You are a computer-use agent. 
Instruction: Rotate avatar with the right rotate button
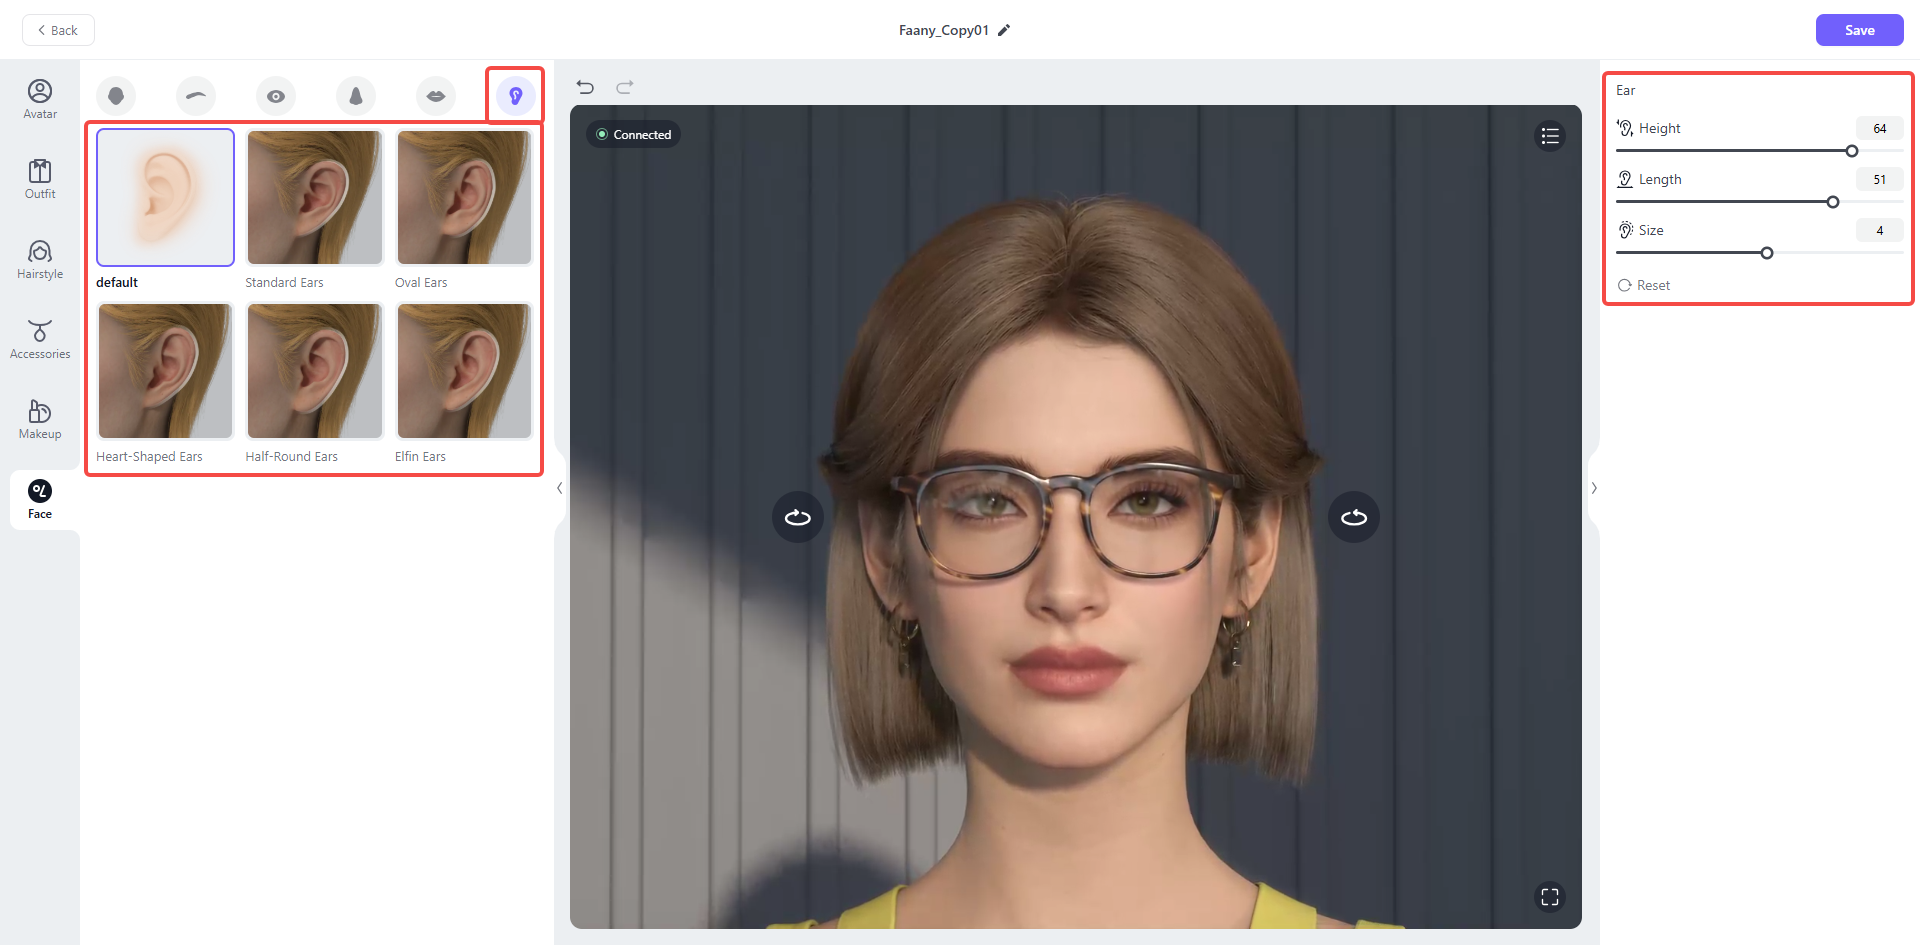(x=1354, y=517)
